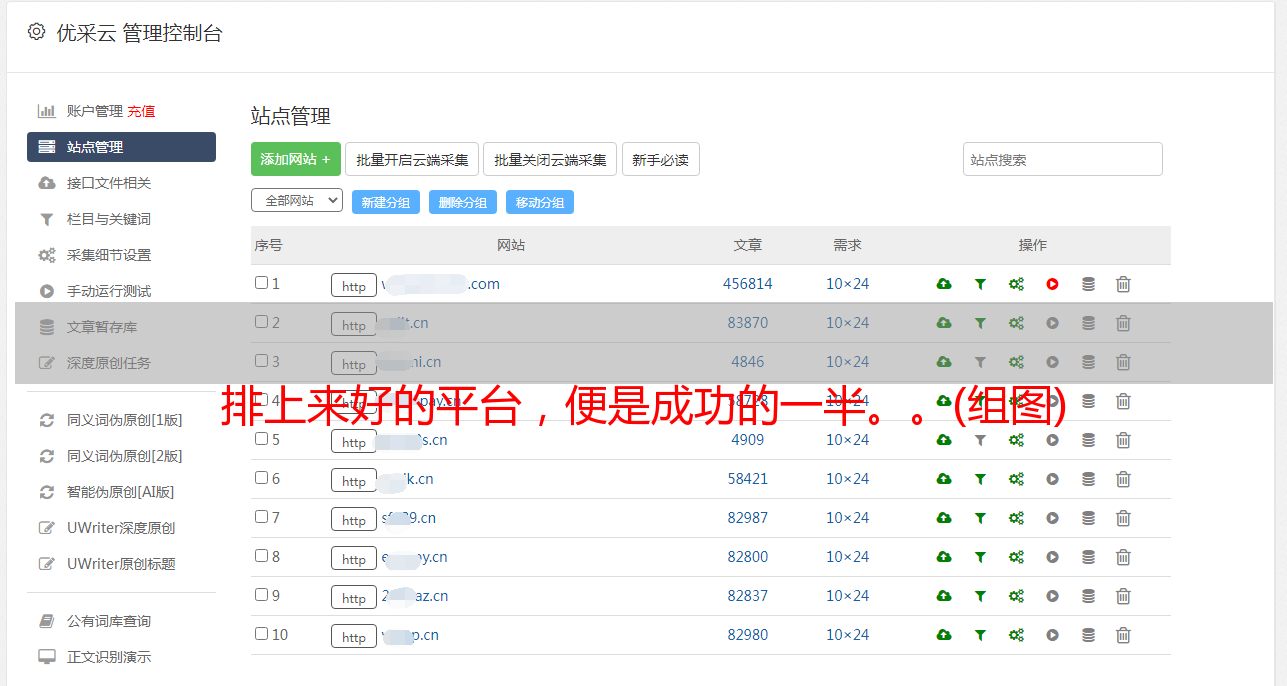This screenshot has width=1287, height=686.
Task: Select 站点管理 in the sidebar
Action: pyautogui.click(x=121, y=147)
